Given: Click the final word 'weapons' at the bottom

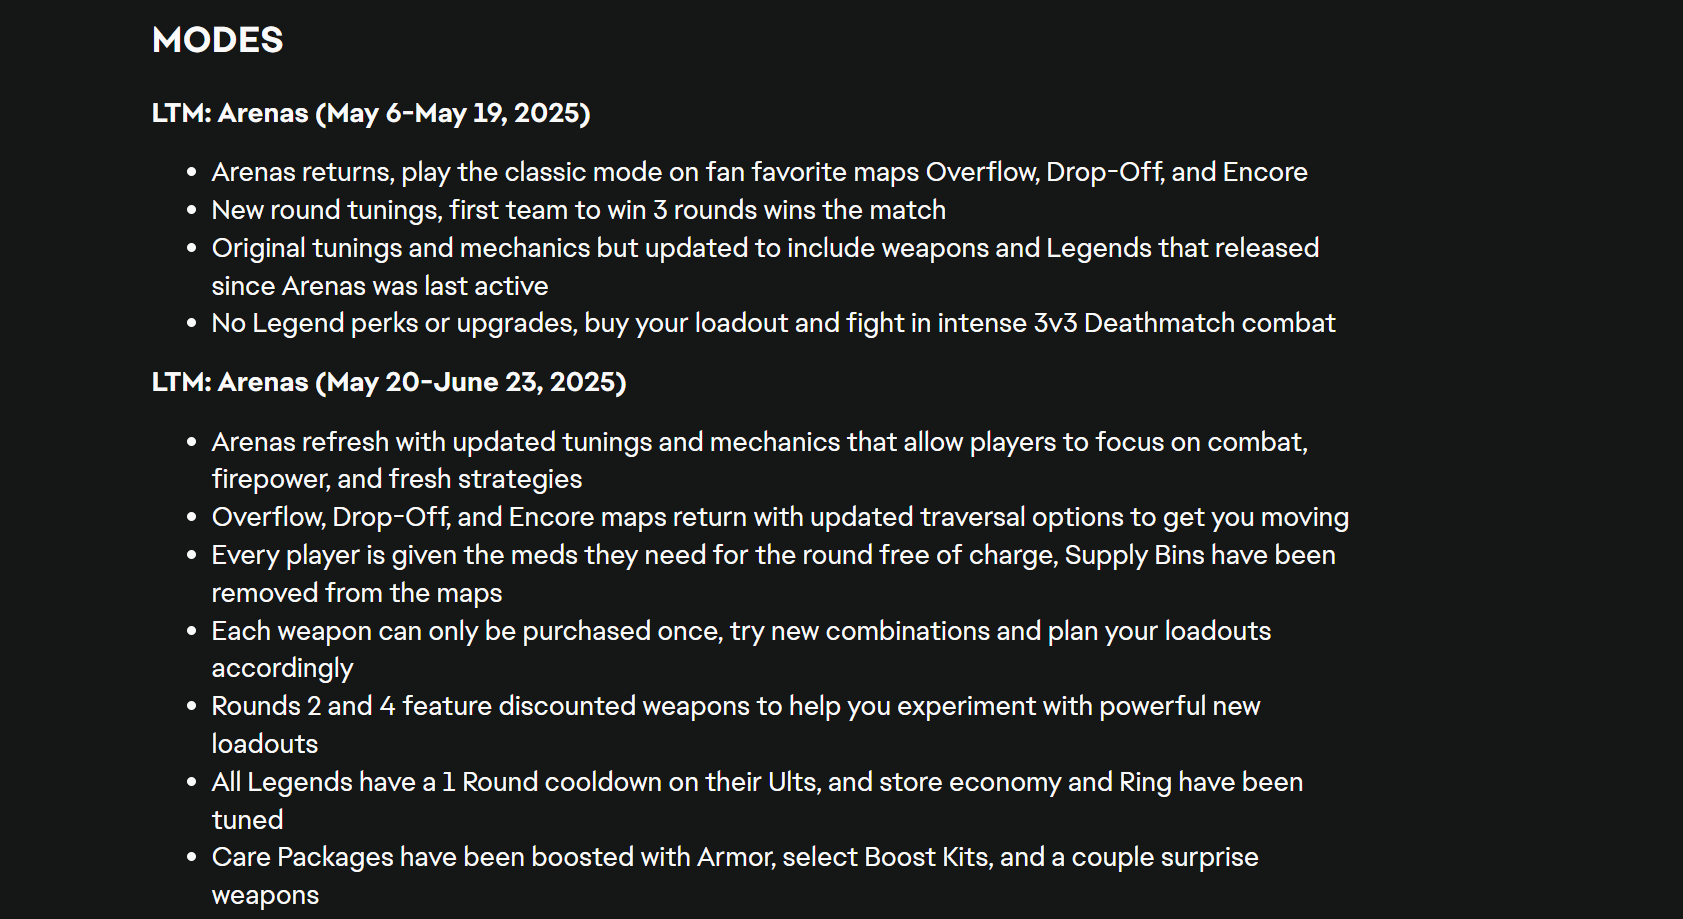Looking at the screenshot, I should click(265, 896).
